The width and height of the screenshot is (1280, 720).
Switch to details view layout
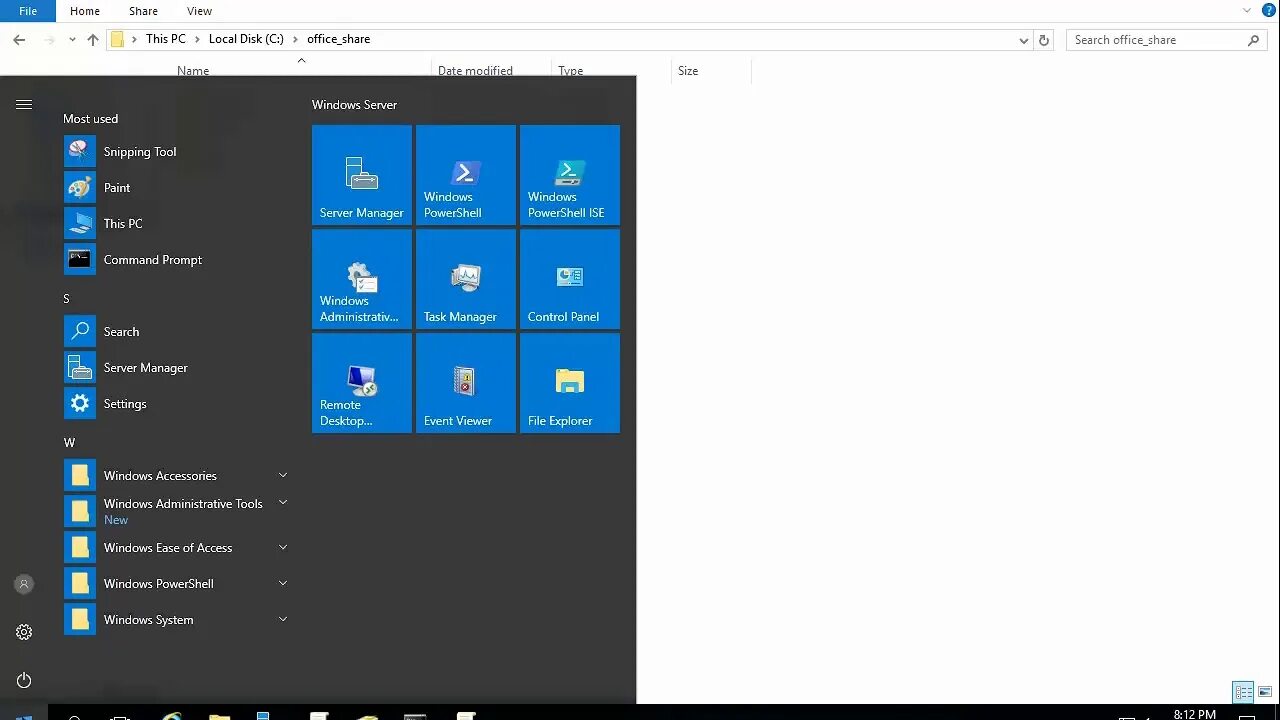pos(1243,692)
